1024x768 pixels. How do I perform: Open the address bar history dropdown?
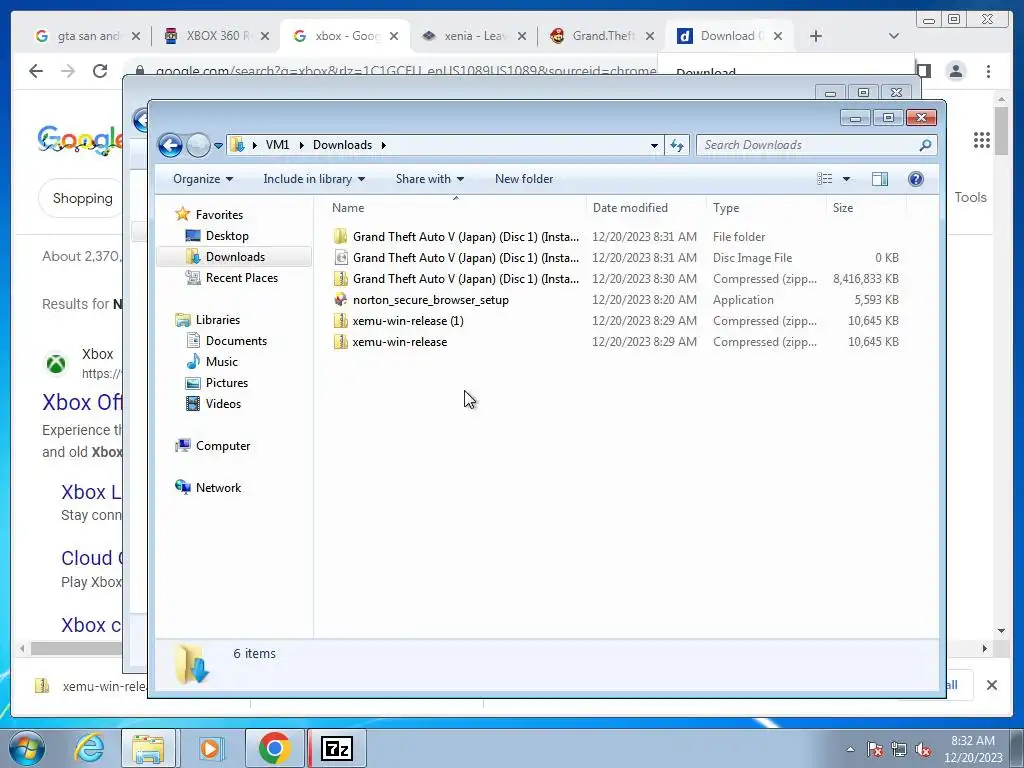click(654, 146)
